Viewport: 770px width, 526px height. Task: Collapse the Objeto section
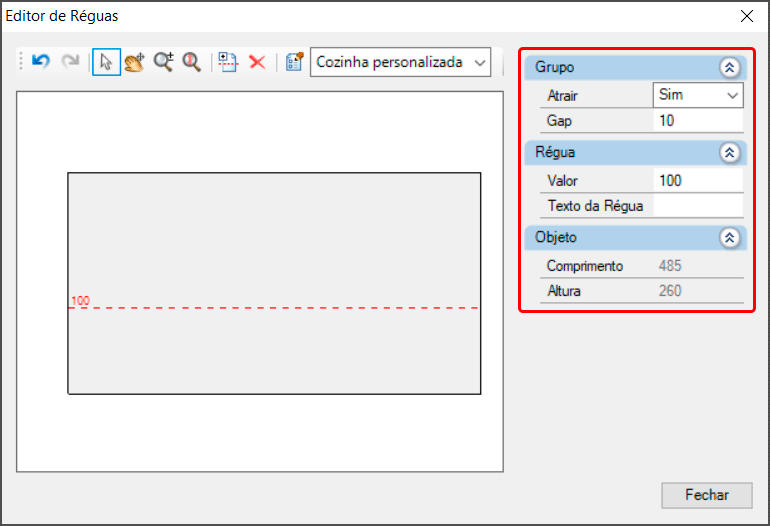(x=729, y=238)
